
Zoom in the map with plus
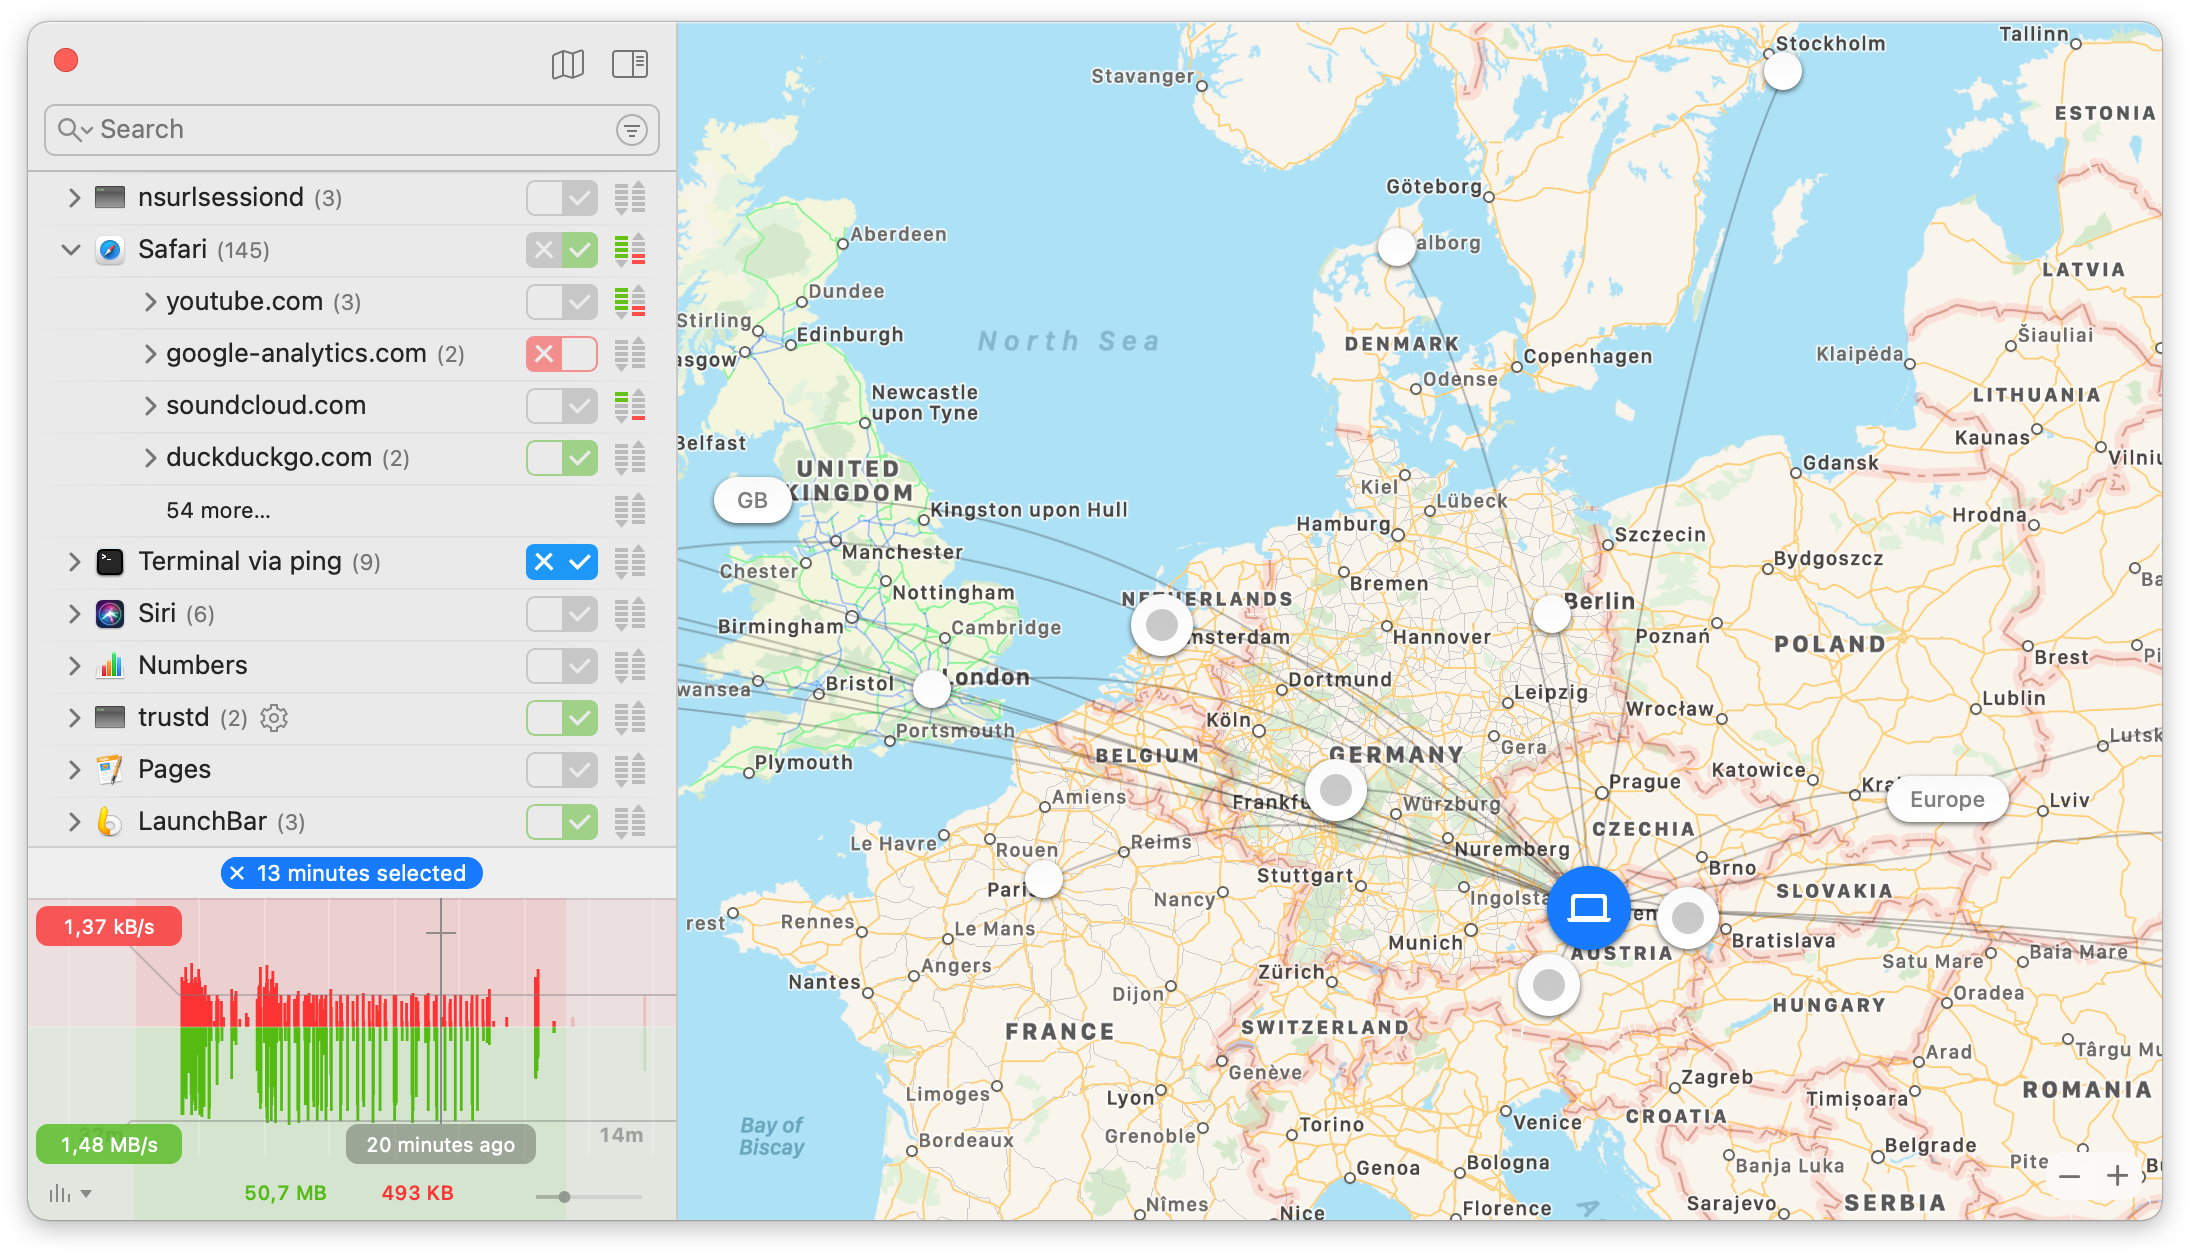pyautogui.click(x=2117, y=1176)
